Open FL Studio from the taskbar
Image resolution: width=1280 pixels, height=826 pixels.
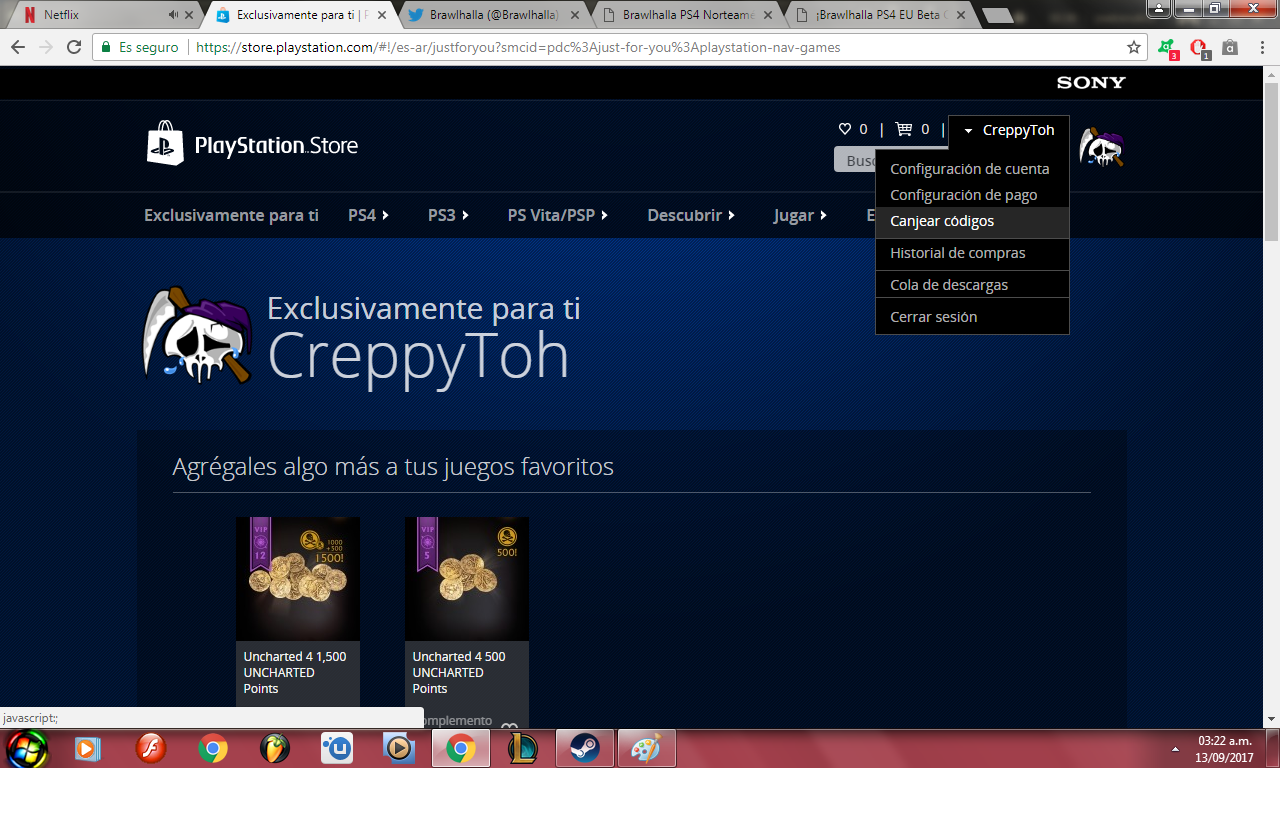275,748
